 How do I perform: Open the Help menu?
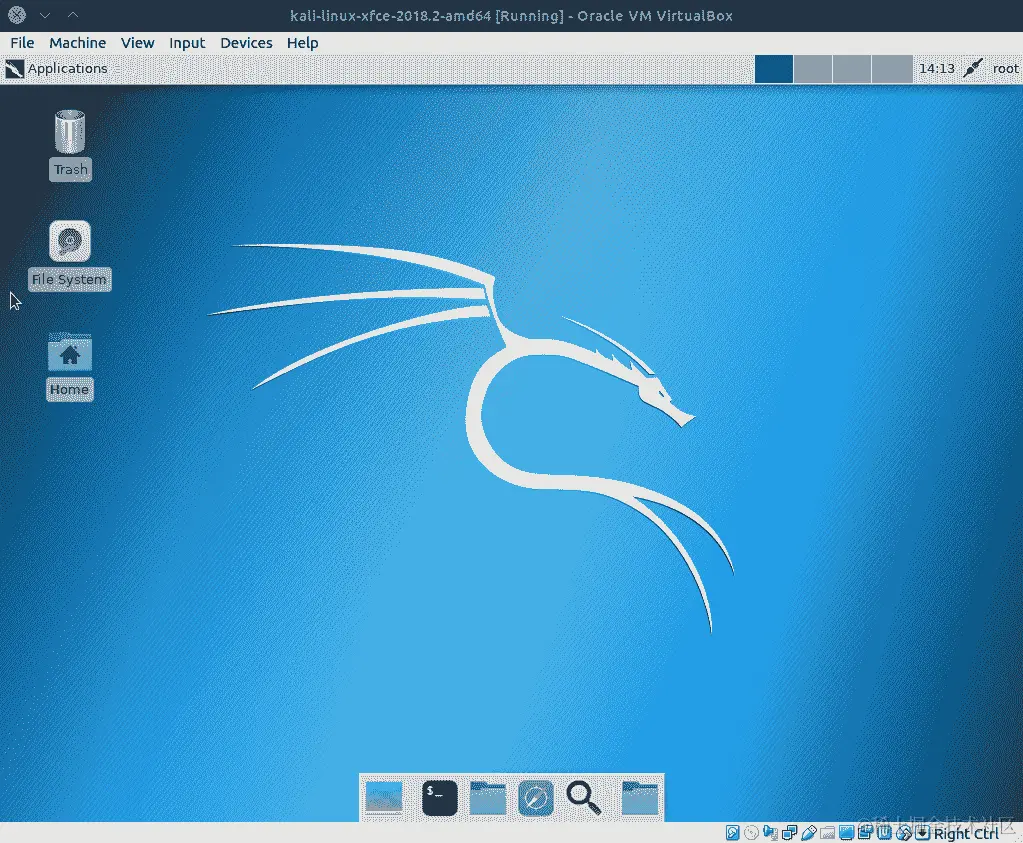tap(303, 43)
